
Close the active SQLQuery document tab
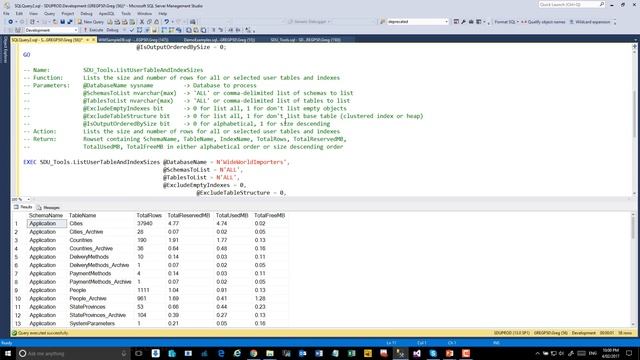[x=93, y=40]
